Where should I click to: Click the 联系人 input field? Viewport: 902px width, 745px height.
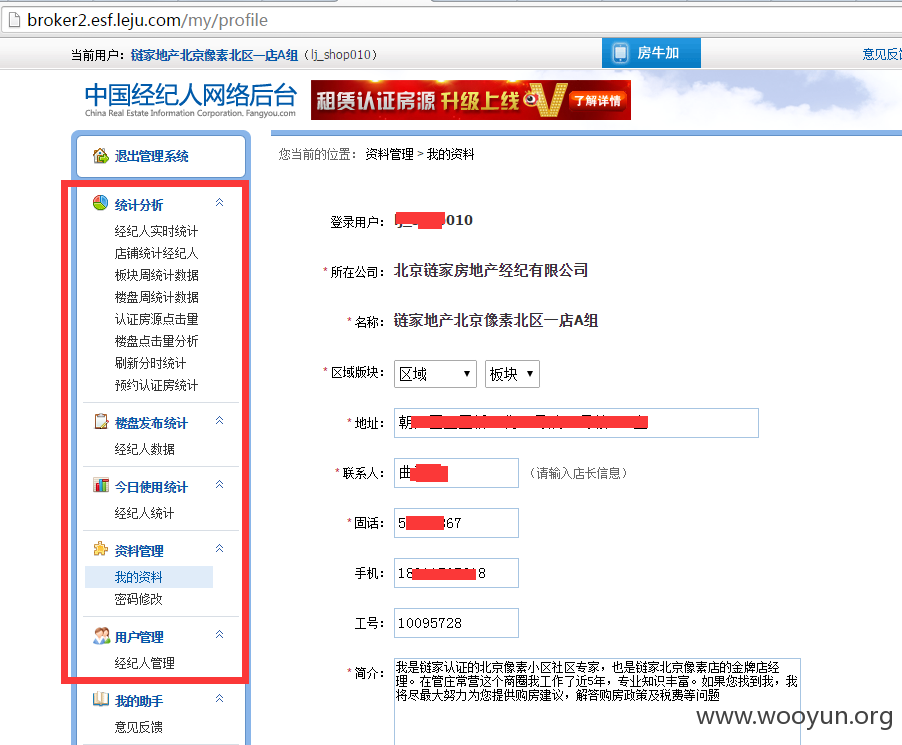coord(456,473)
